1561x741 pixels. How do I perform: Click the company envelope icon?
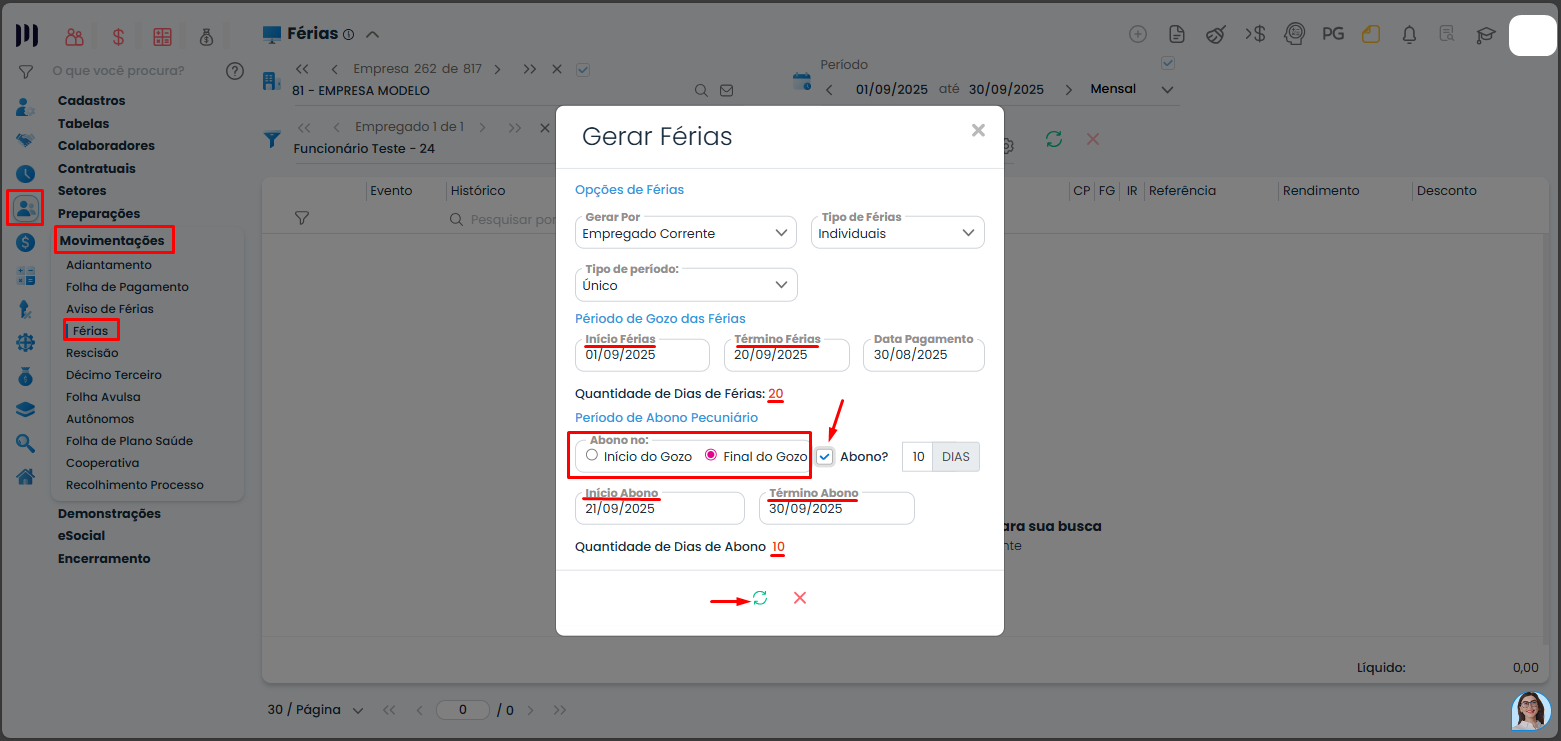point(726,90)
